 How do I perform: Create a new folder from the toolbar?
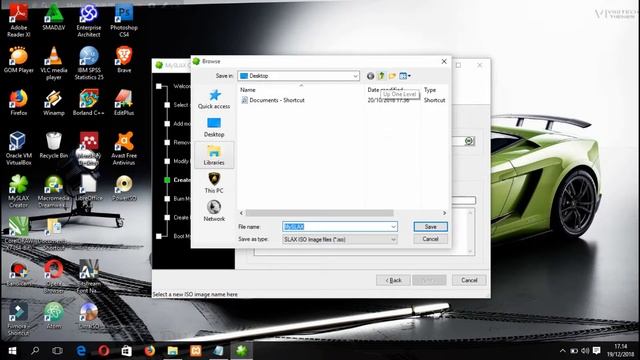point(392,76)
